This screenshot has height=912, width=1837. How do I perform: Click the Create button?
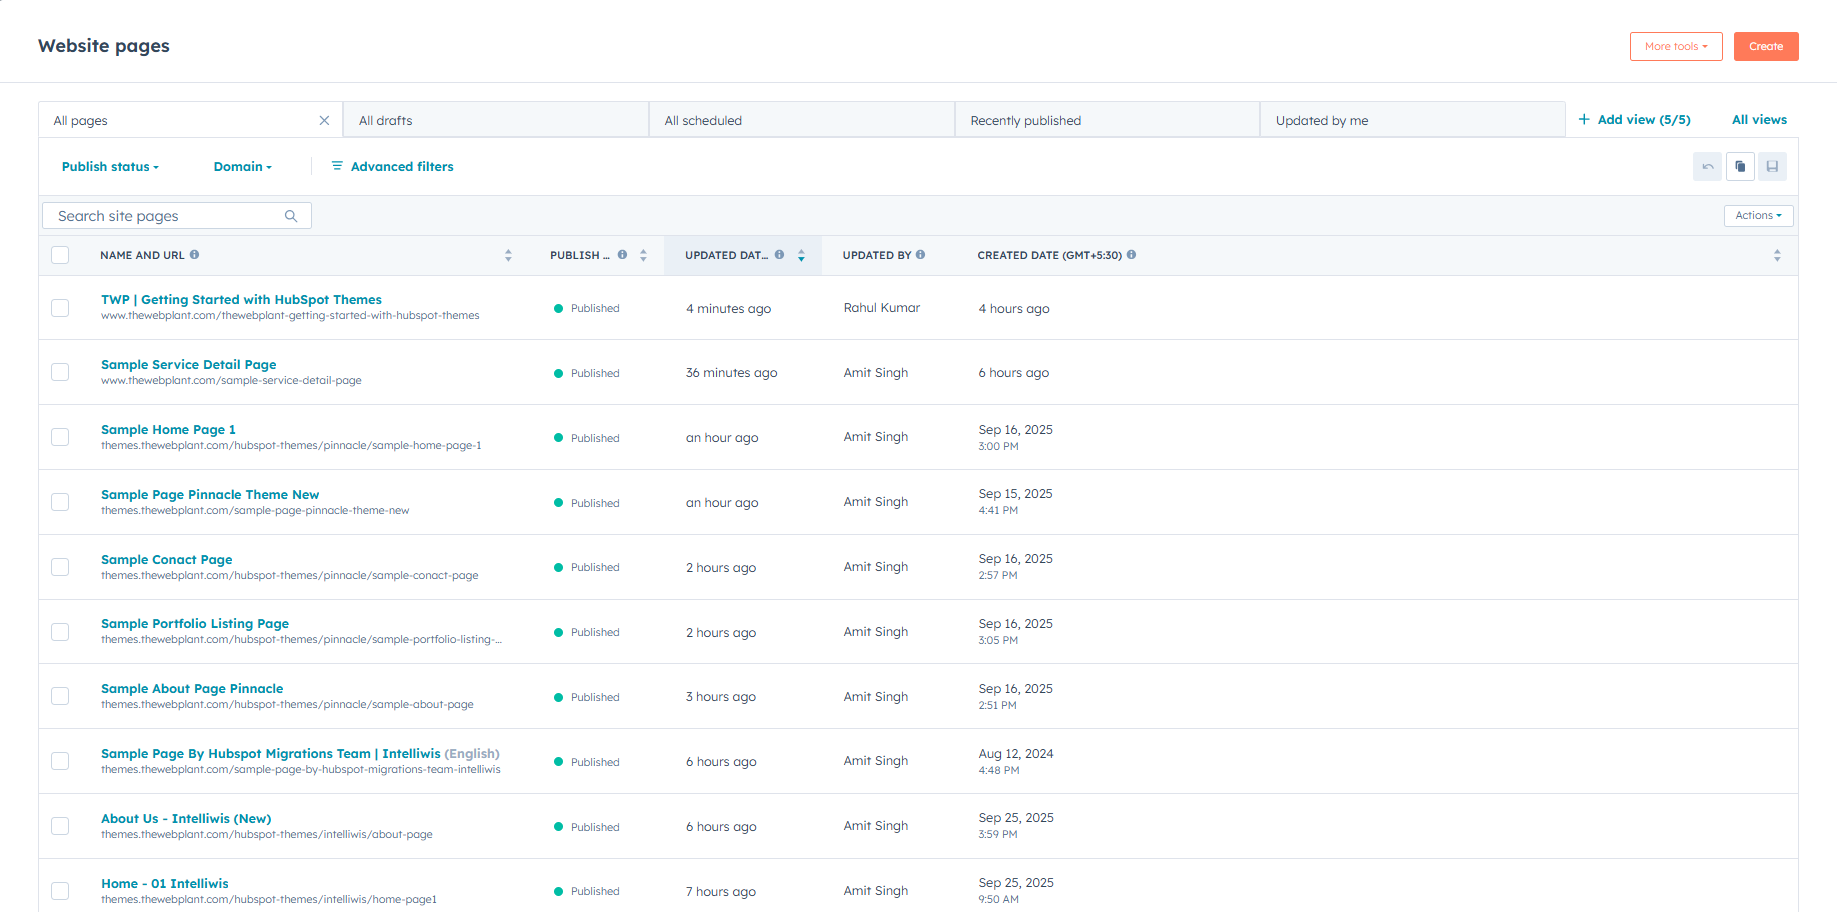click(x=1766, y=46)
